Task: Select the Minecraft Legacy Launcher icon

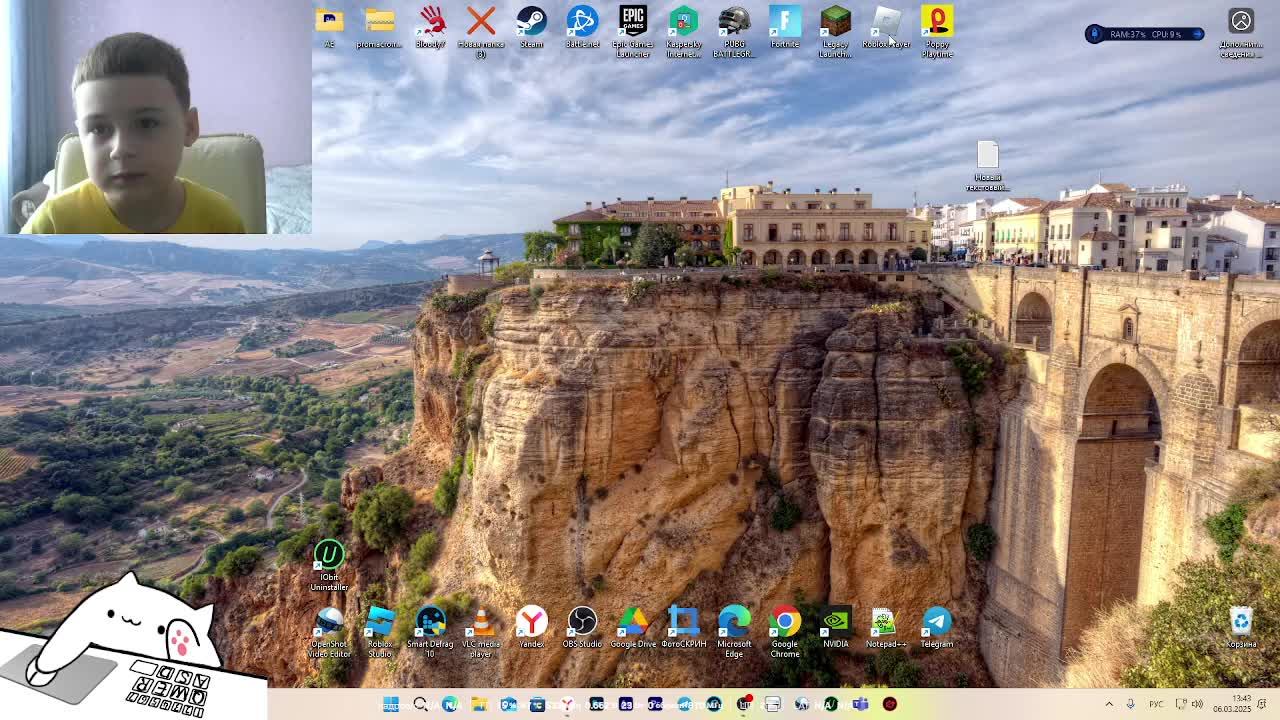Action: coord(835,32)
